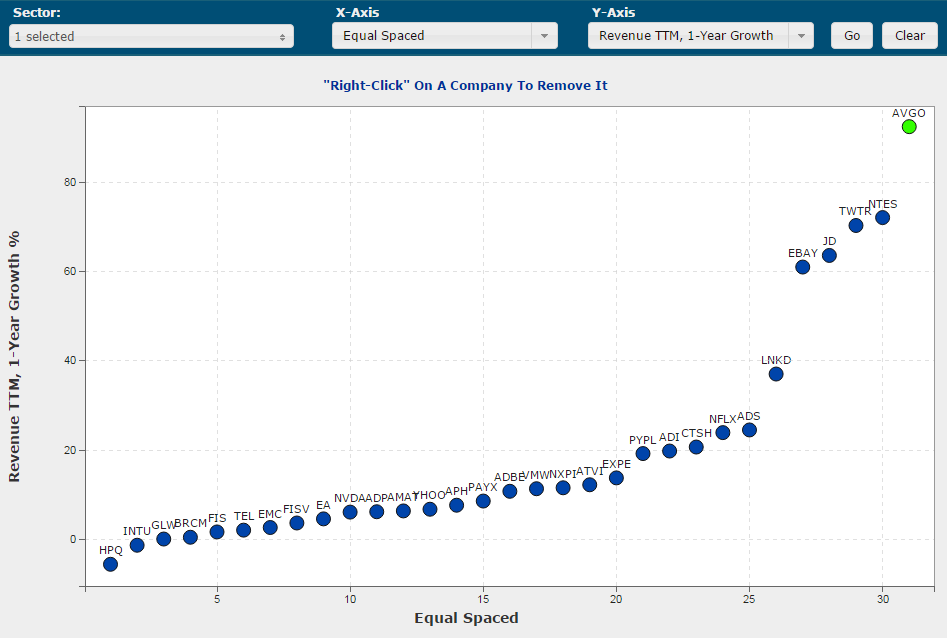
Task: Select the FIS data point
Action: tap(217, 532)
